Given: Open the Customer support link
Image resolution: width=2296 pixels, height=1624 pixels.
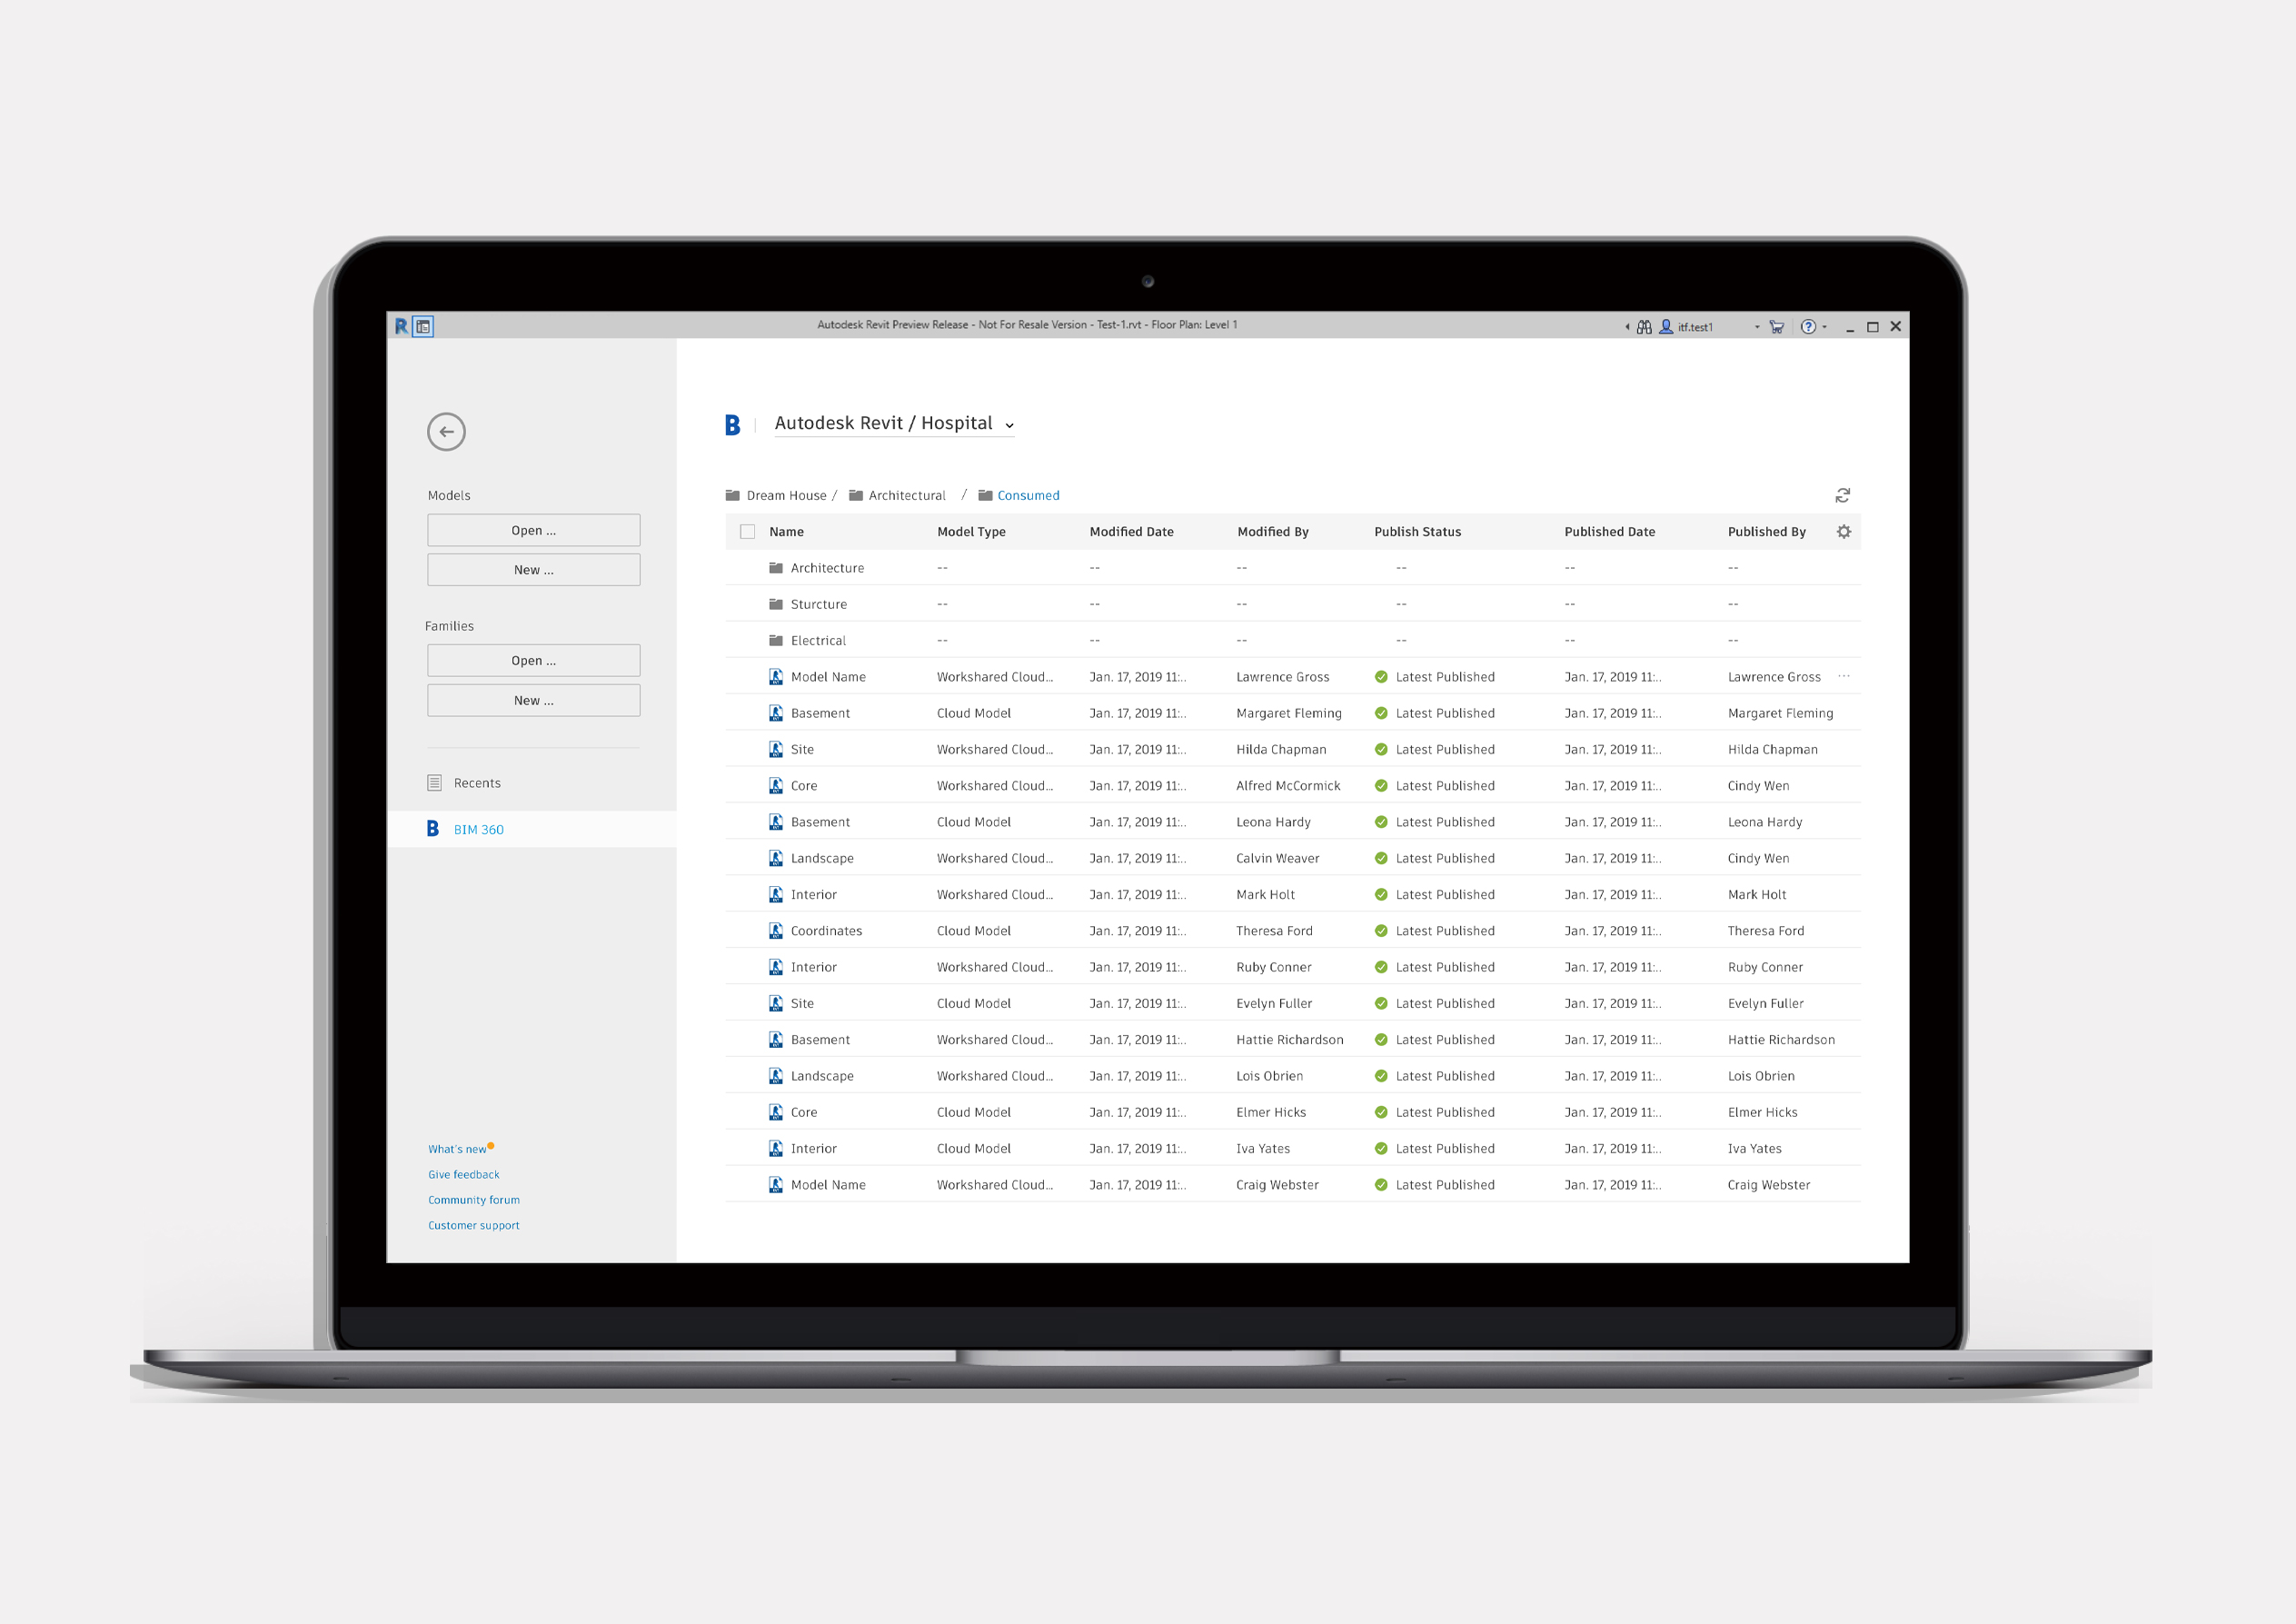Looking at the screenshot, I should click(474, 1225).
